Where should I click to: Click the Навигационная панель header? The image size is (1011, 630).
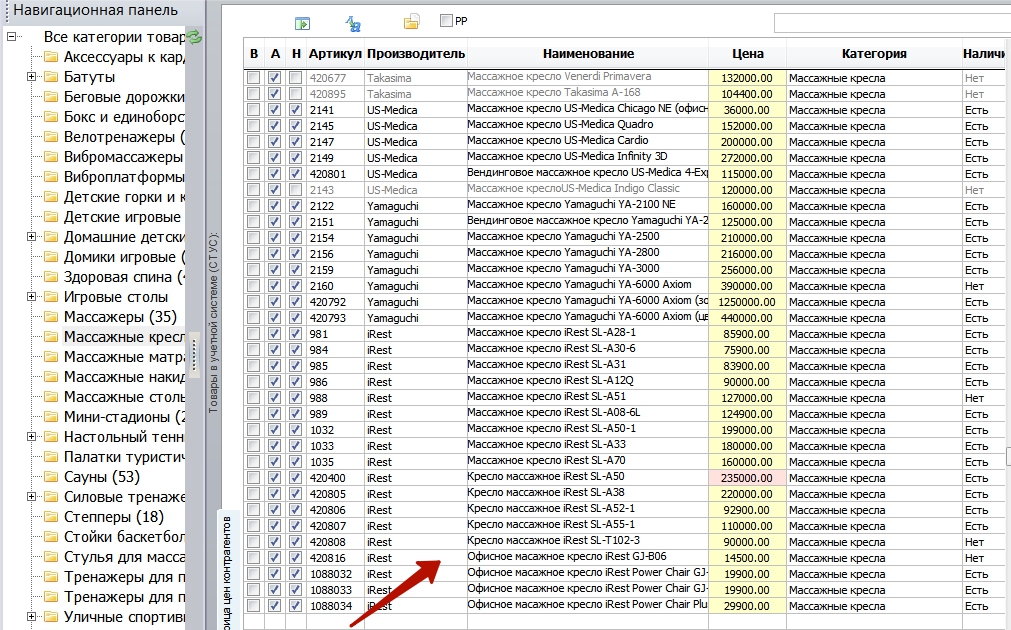coord(95,10)
